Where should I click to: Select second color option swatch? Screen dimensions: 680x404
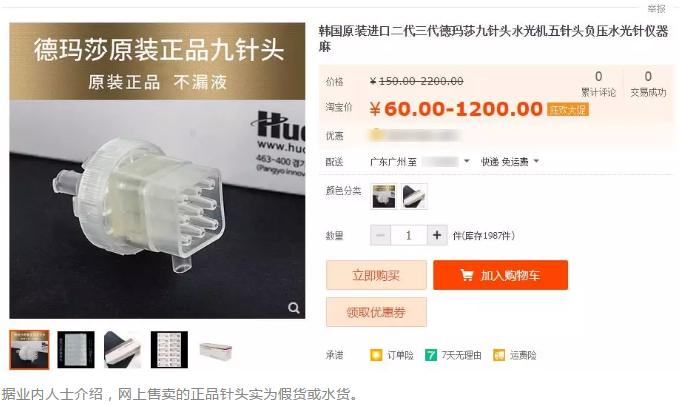click(x=414, y=196)
